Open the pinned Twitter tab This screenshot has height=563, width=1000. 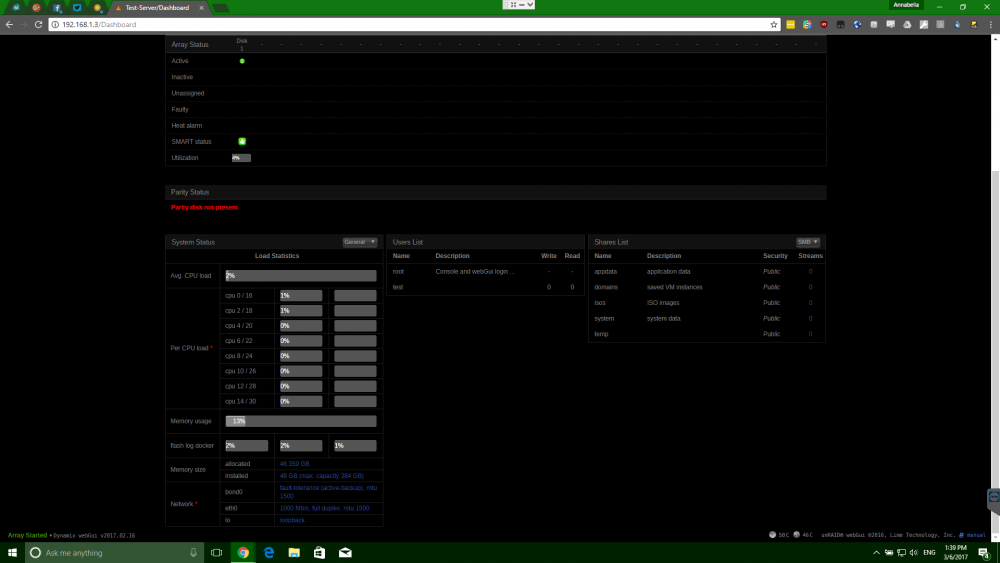coord(77,8)
